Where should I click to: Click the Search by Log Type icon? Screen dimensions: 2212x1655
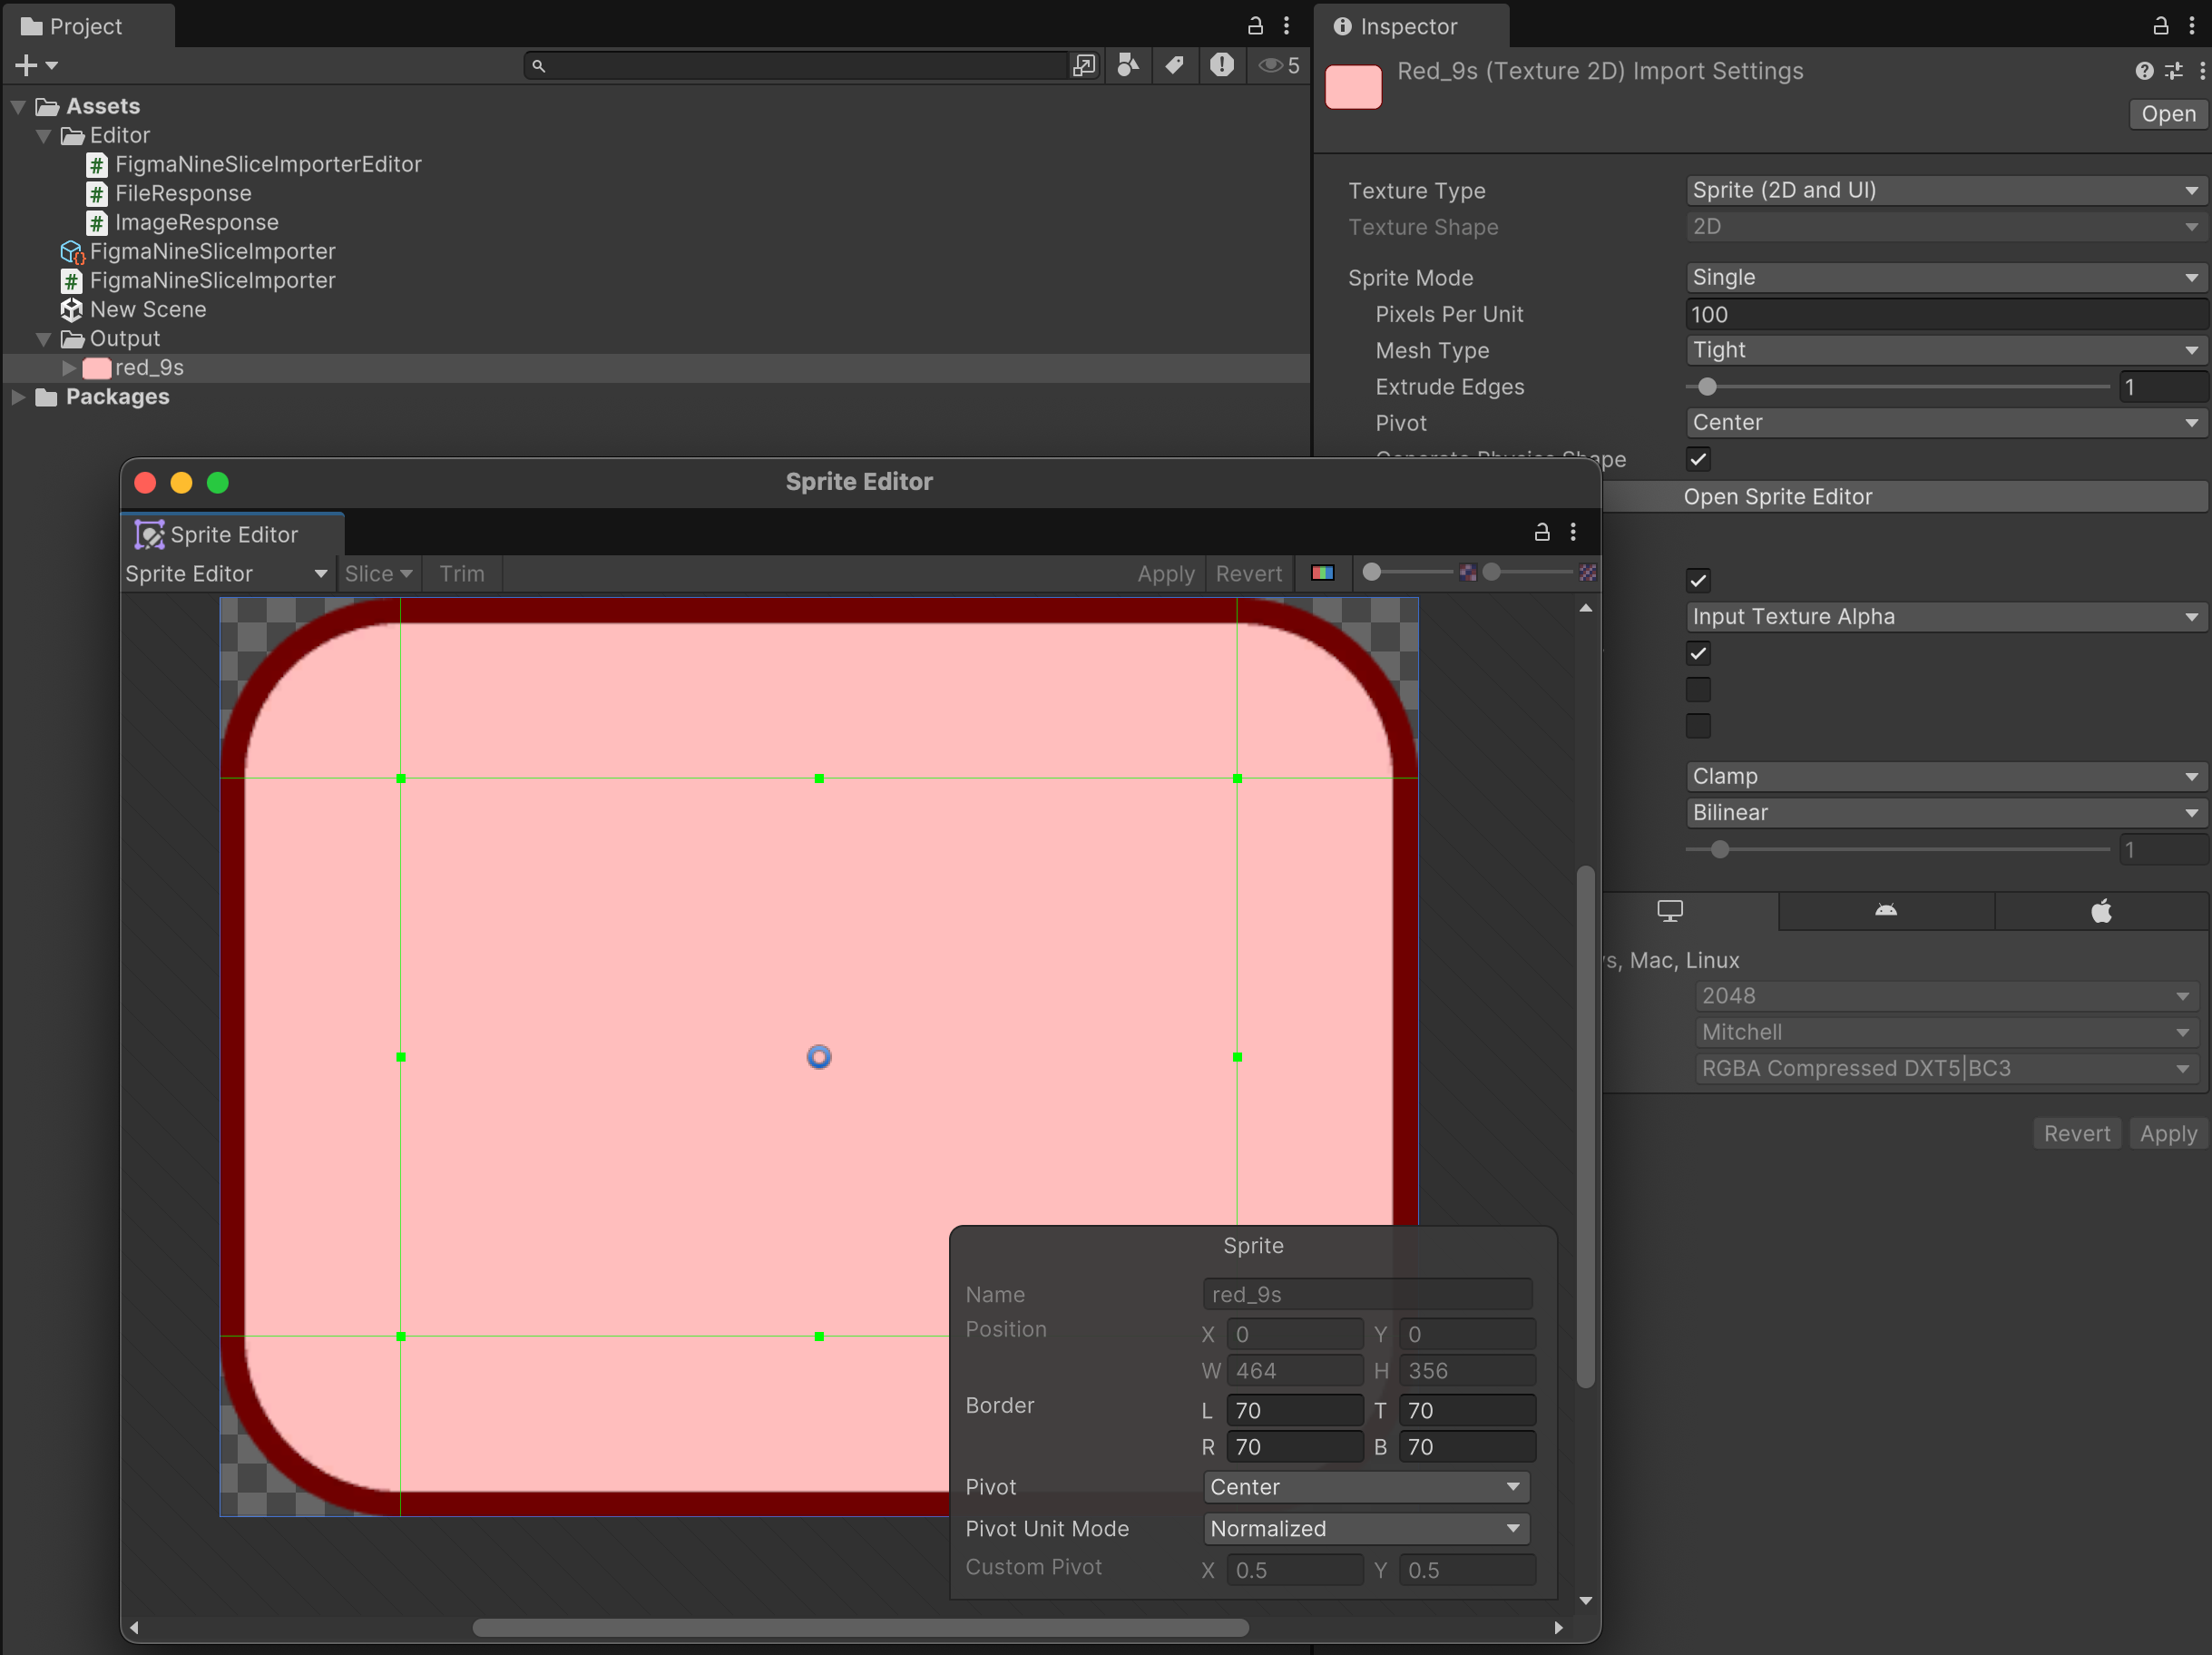[x=1221, y=65]
